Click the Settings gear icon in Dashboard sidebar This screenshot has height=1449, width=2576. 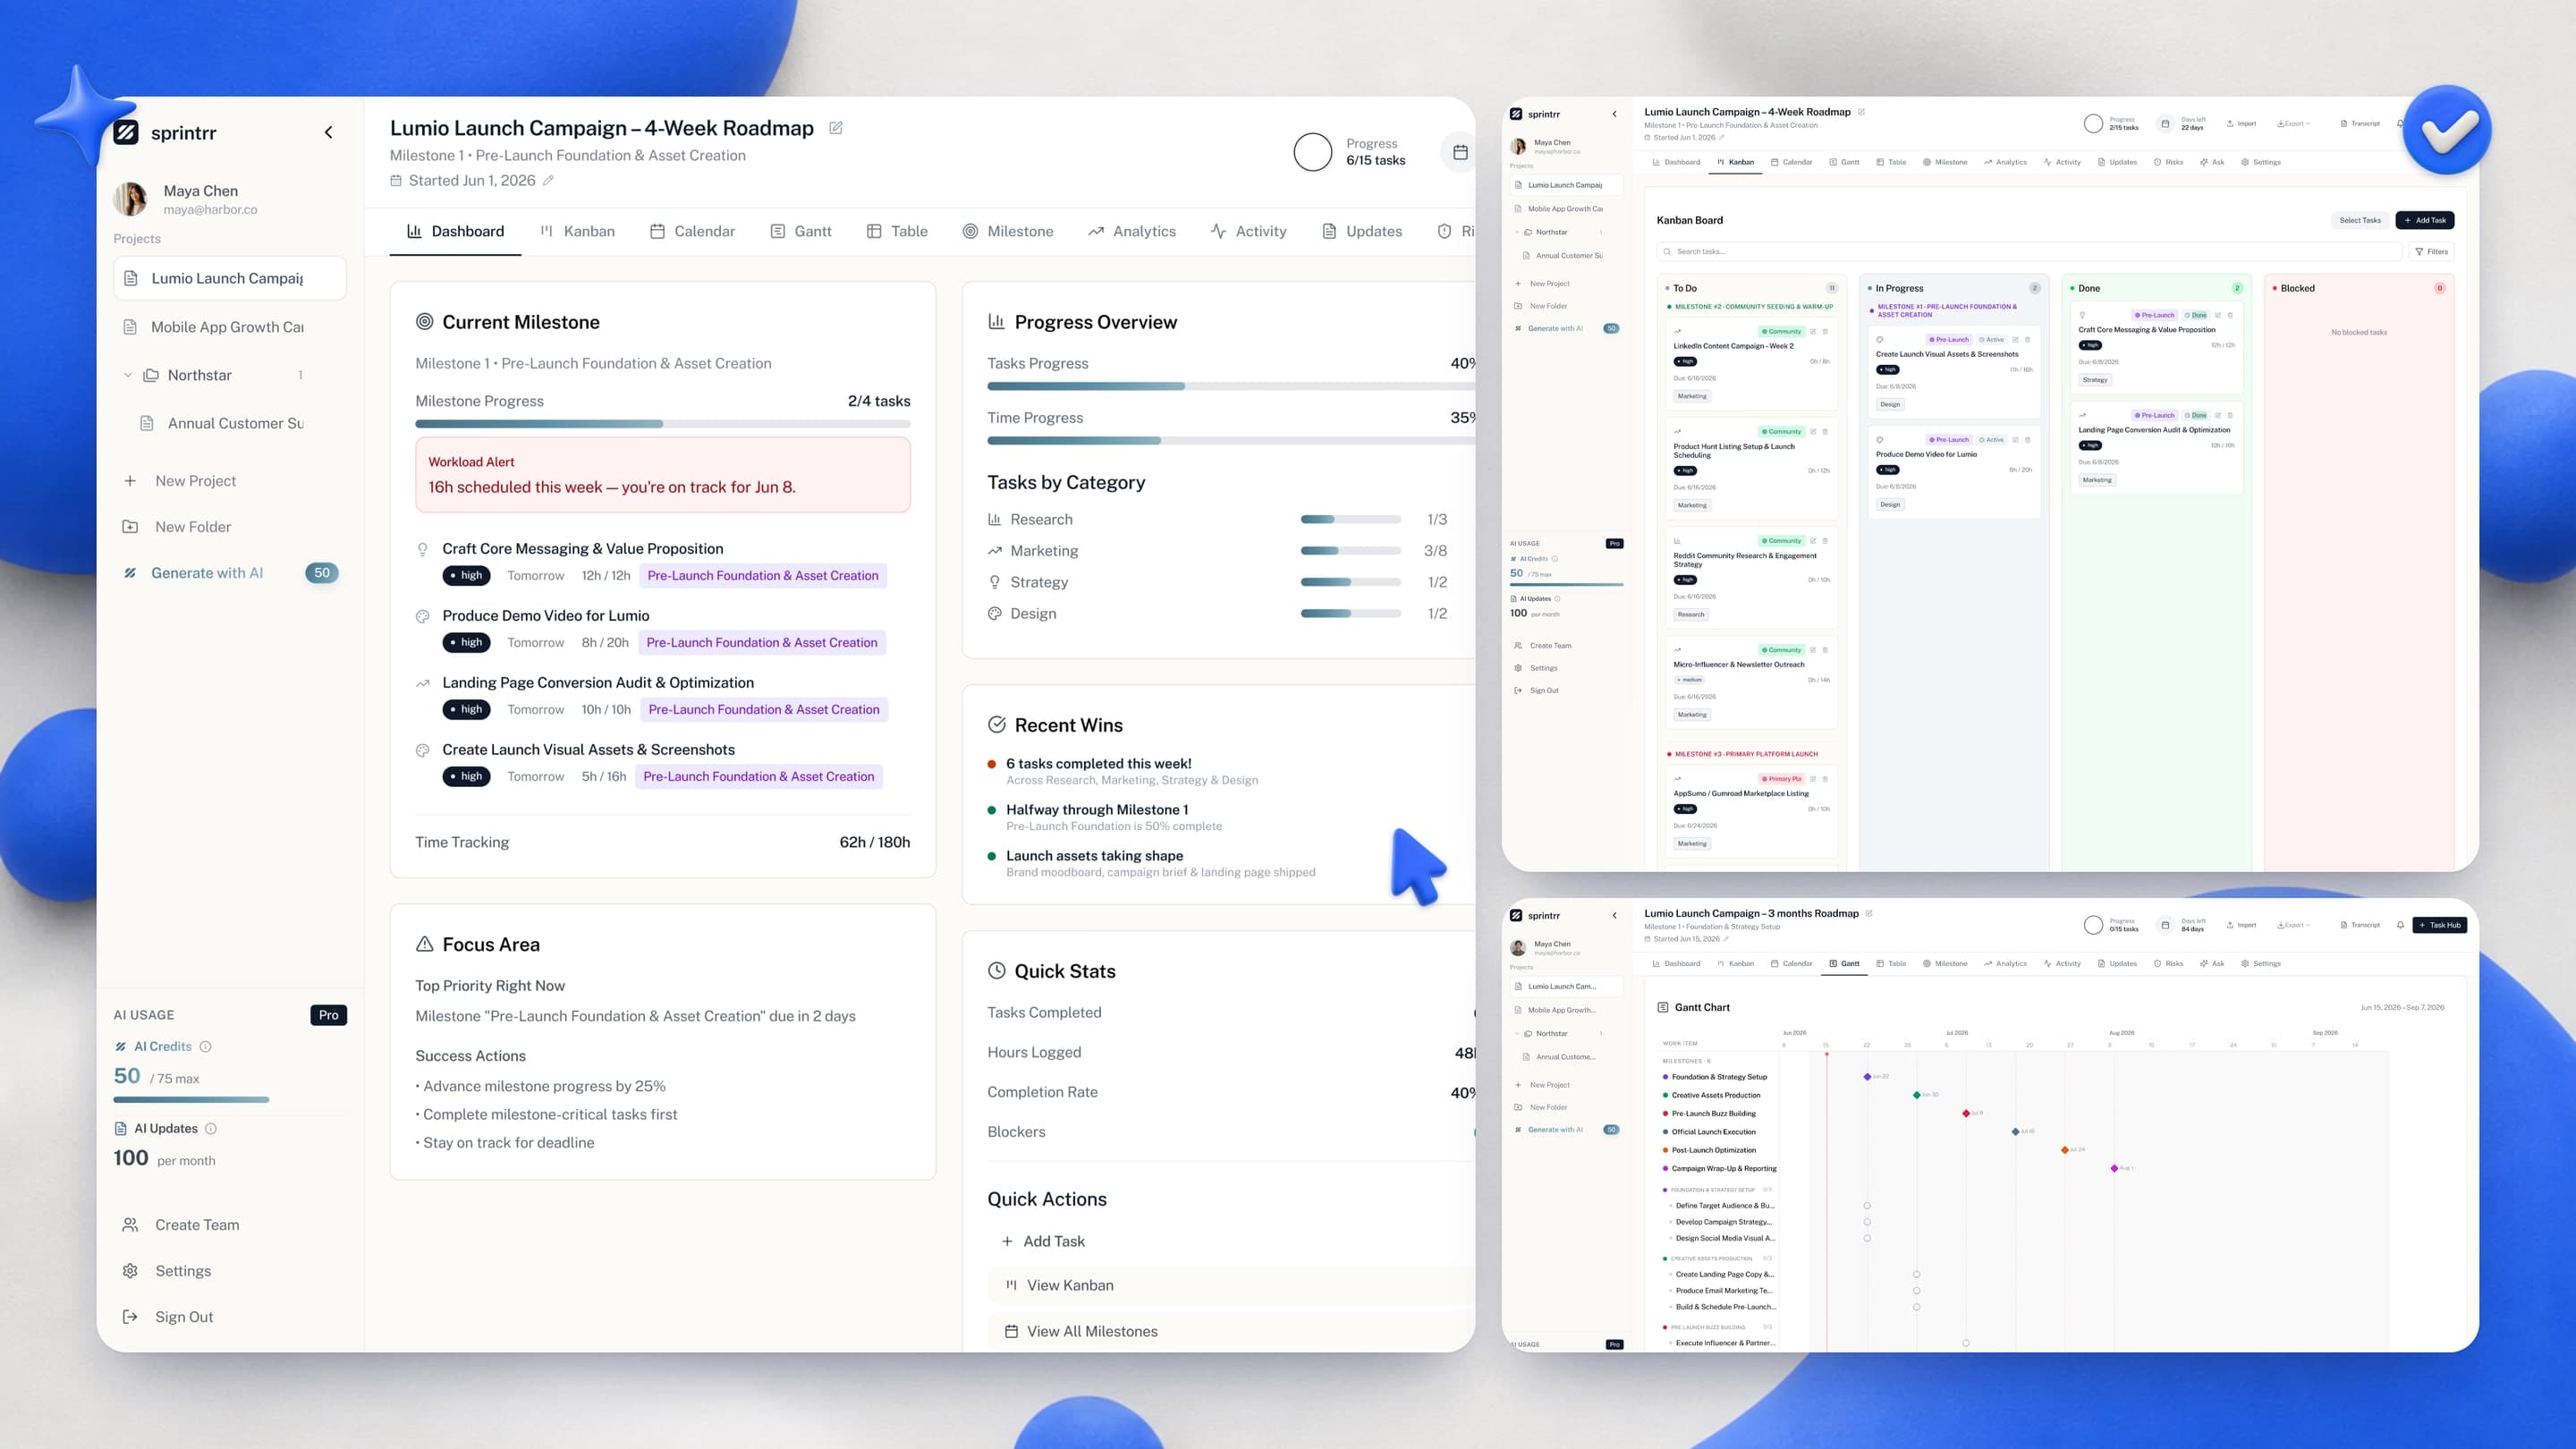[x=130, y=1271]
